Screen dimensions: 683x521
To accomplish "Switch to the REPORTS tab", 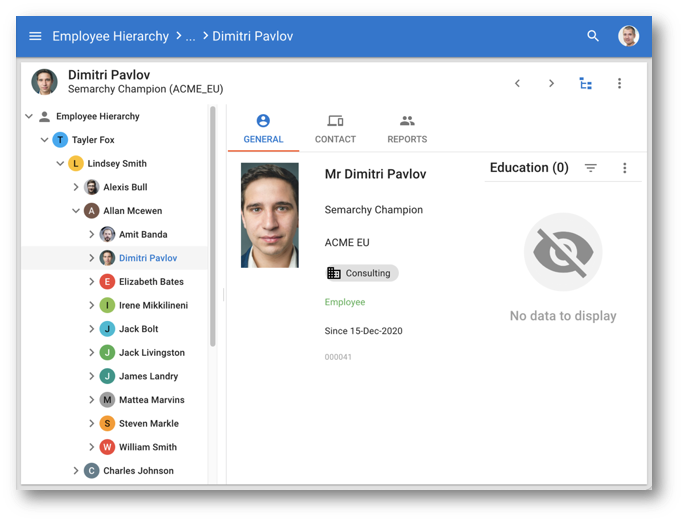I will coord(407,129).
